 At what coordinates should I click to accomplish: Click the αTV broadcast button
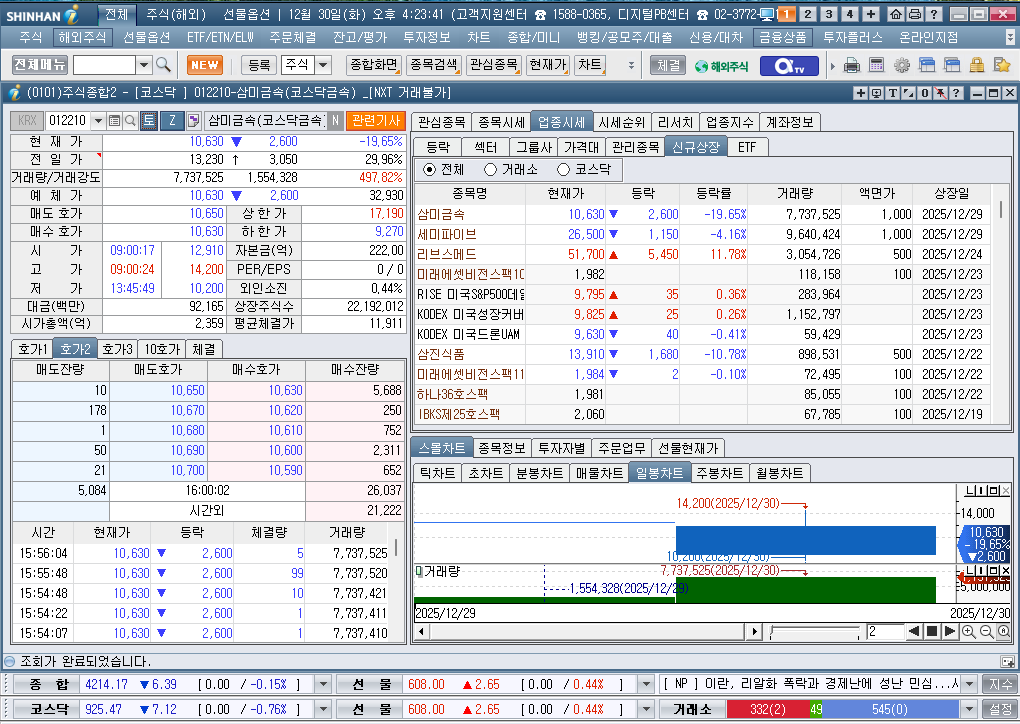(788, 66)
